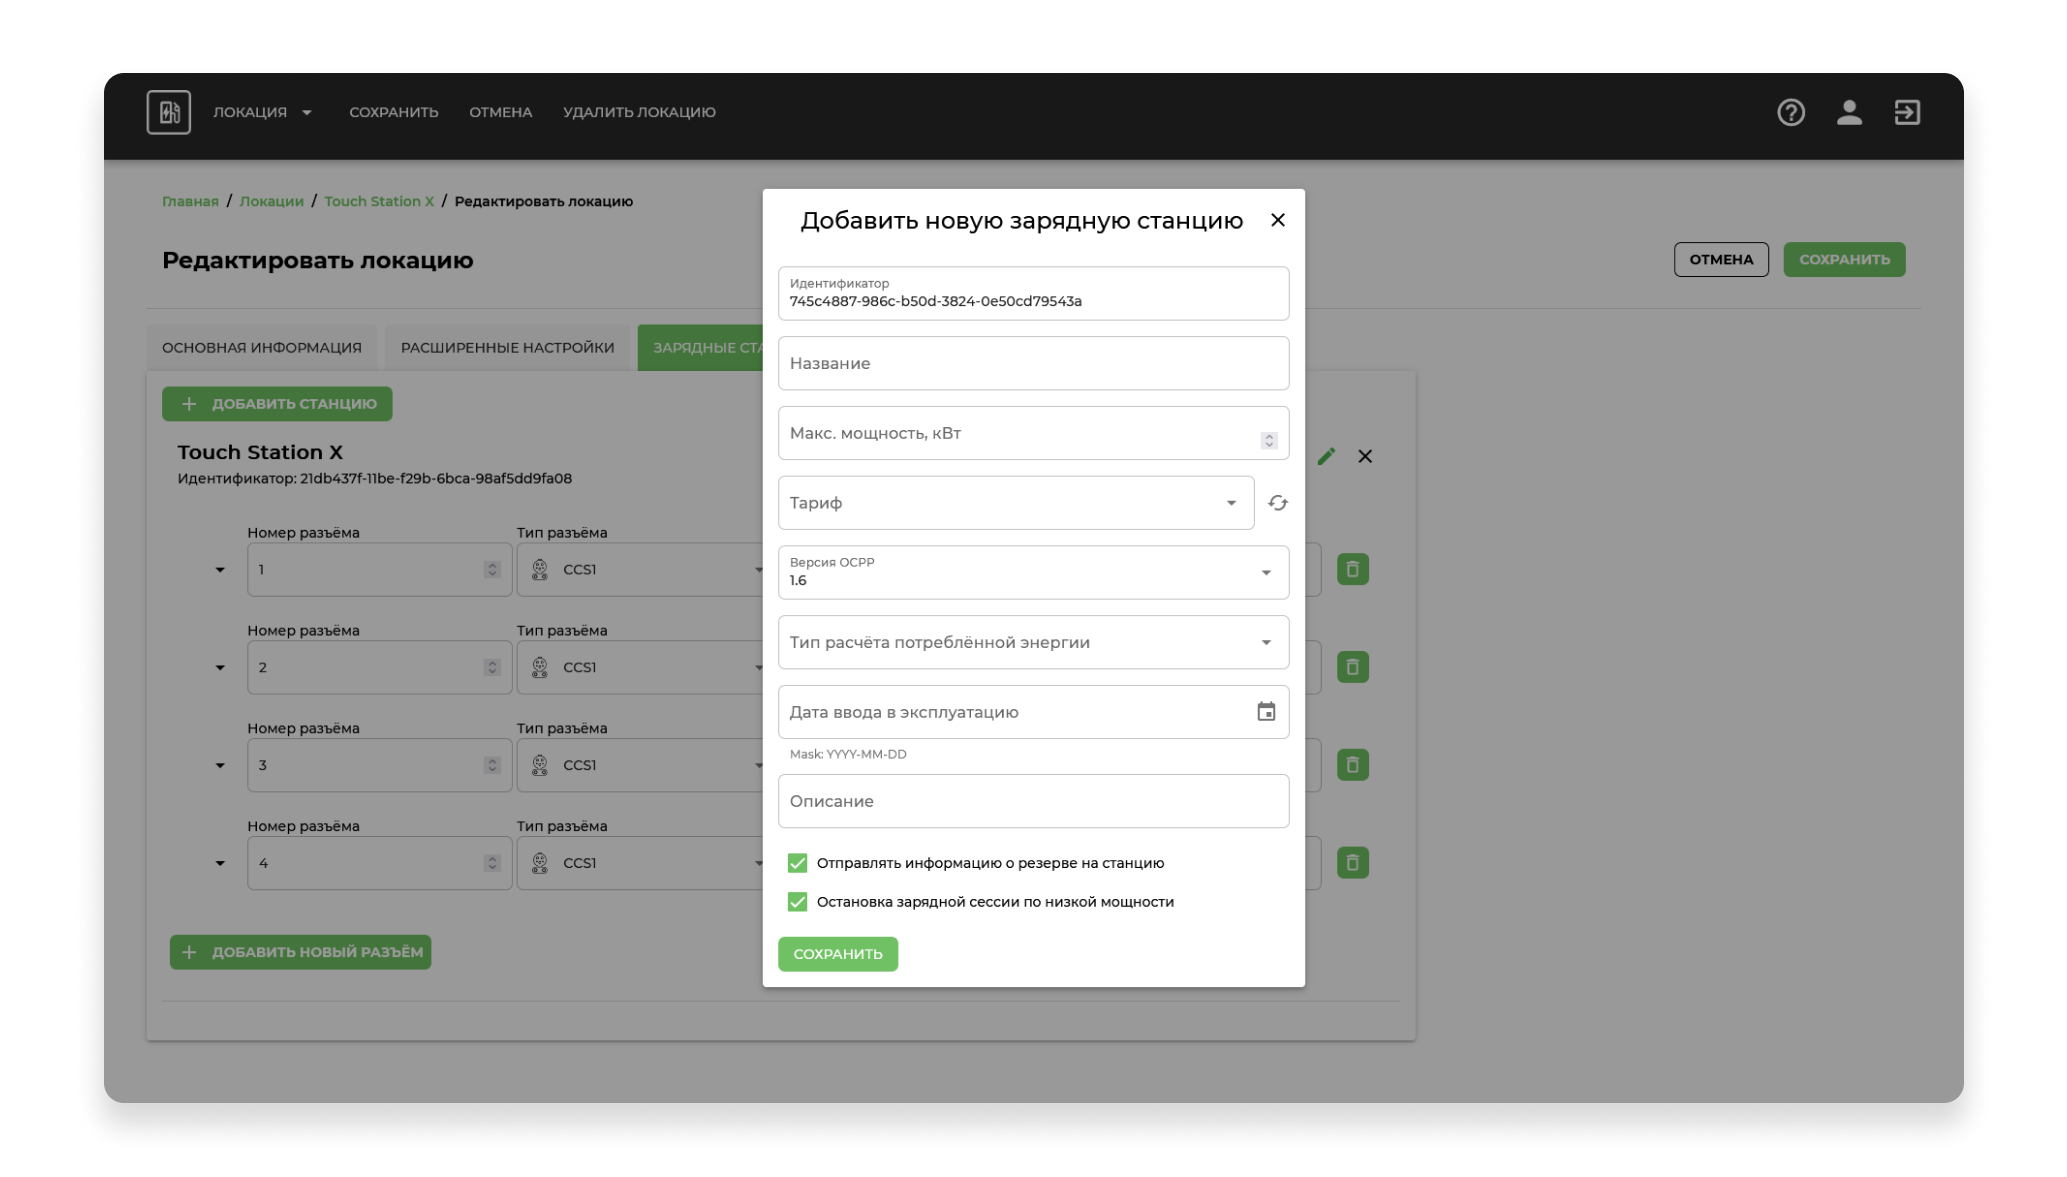
Task: Delete connector 3 trash icon
Action: (x=1352, y=765)
